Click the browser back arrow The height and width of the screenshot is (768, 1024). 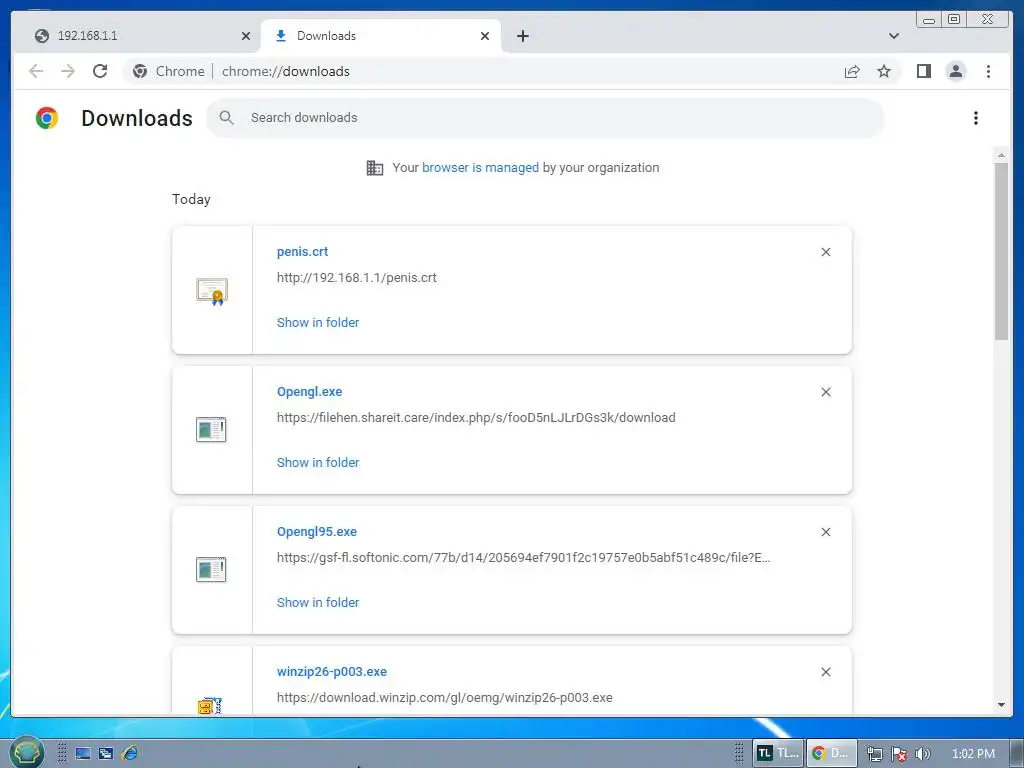(x=36, y=71)
